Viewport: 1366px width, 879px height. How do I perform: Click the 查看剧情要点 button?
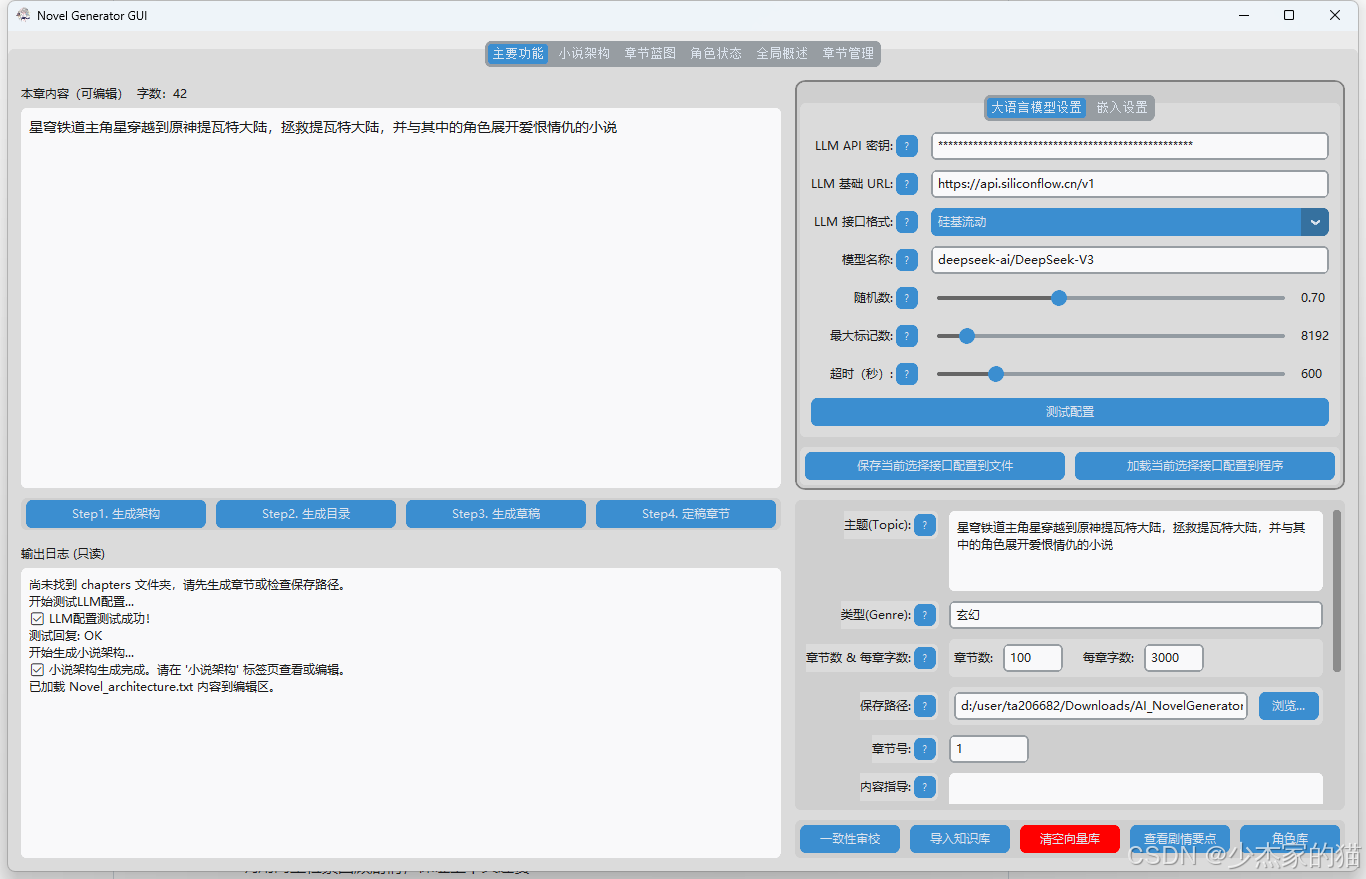tap(1180, 839)
